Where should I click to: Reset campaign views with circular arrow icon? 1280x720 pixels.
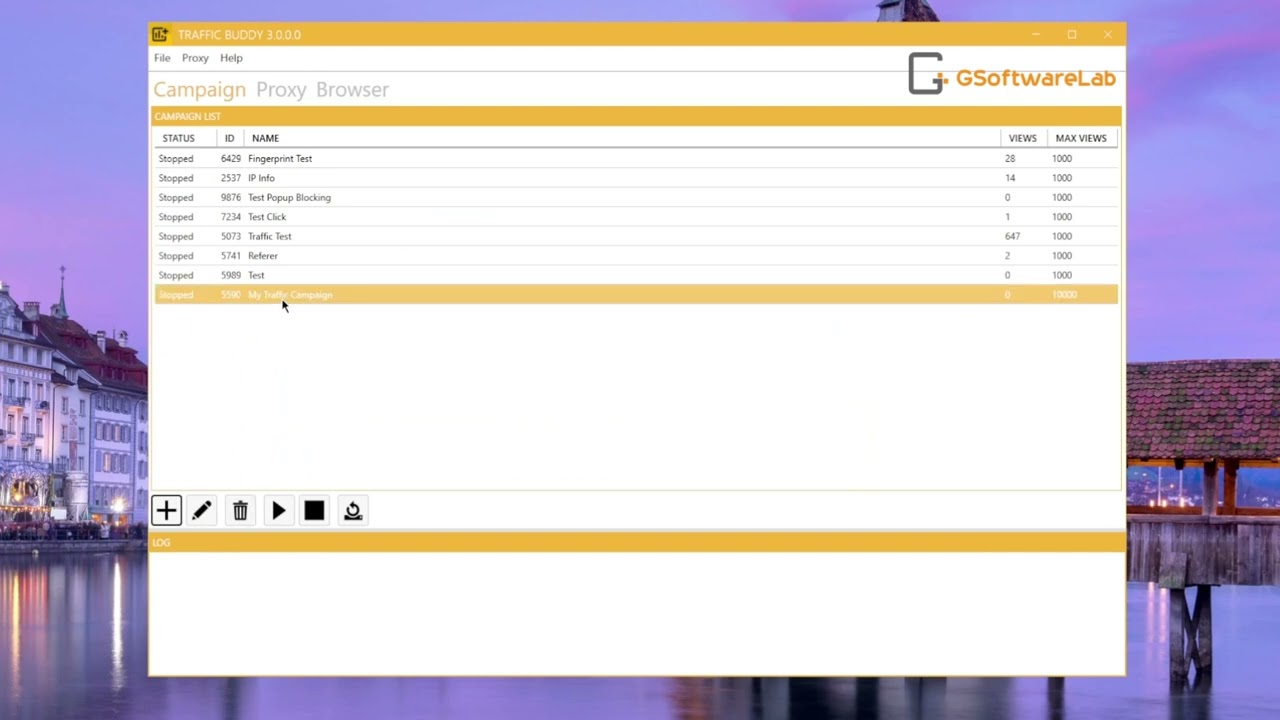[352, 511]
